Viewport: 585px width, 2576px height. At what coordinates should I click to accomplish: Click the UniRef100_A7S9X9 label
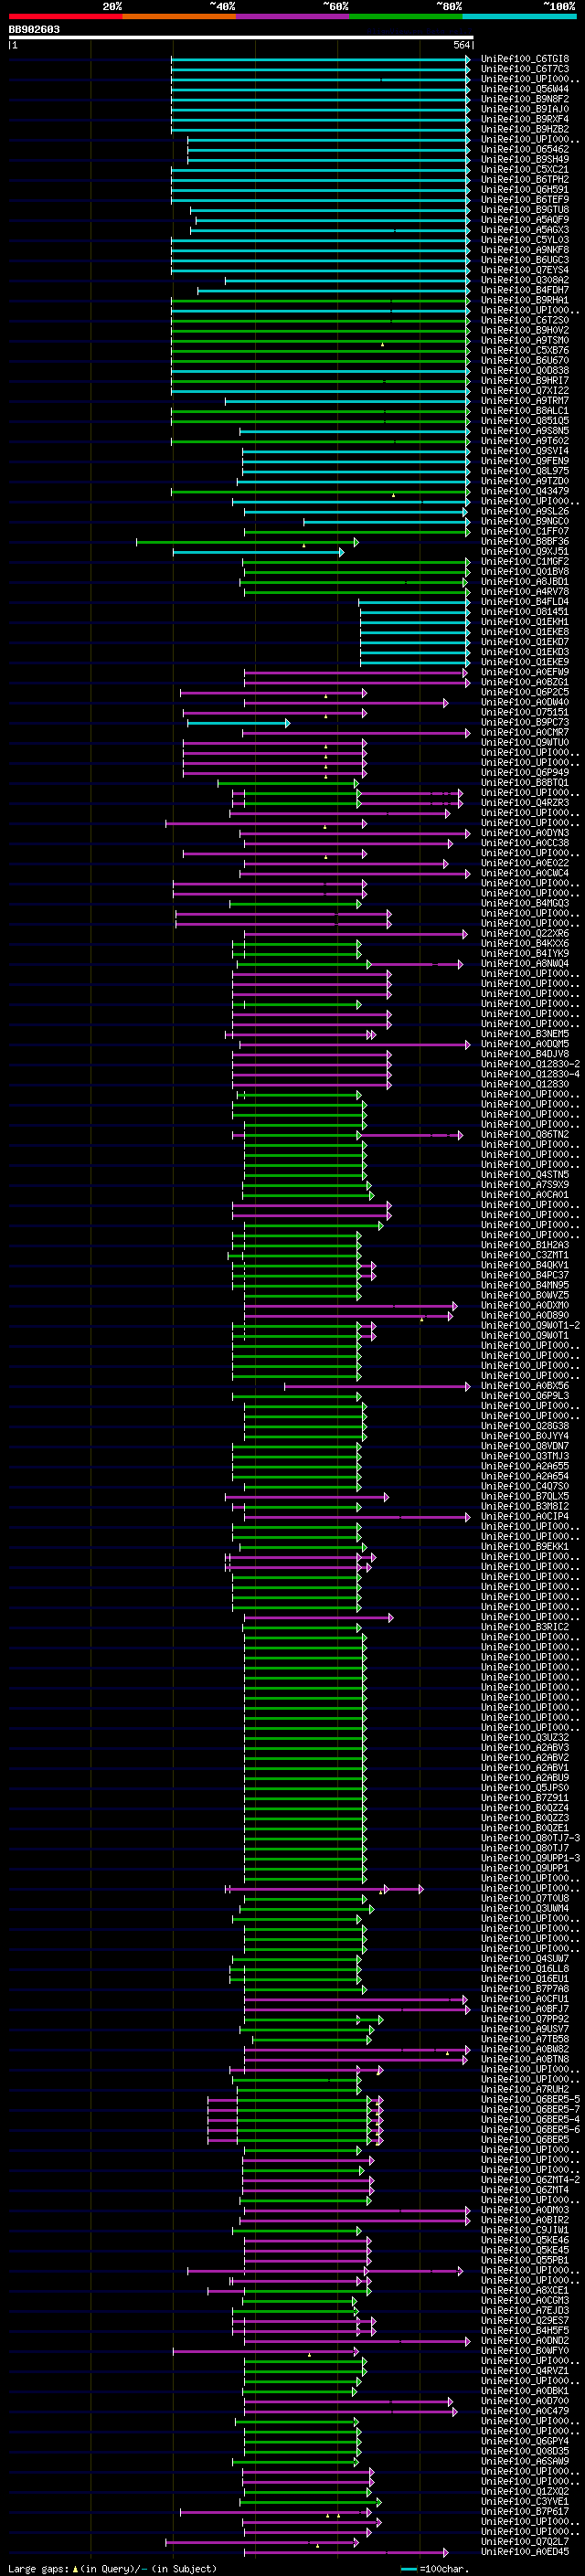tap(525, 1185)
